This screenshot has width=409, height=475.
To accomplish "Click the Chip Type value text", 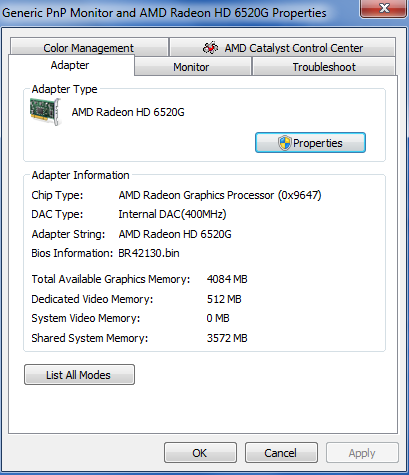I will point(220,195).
